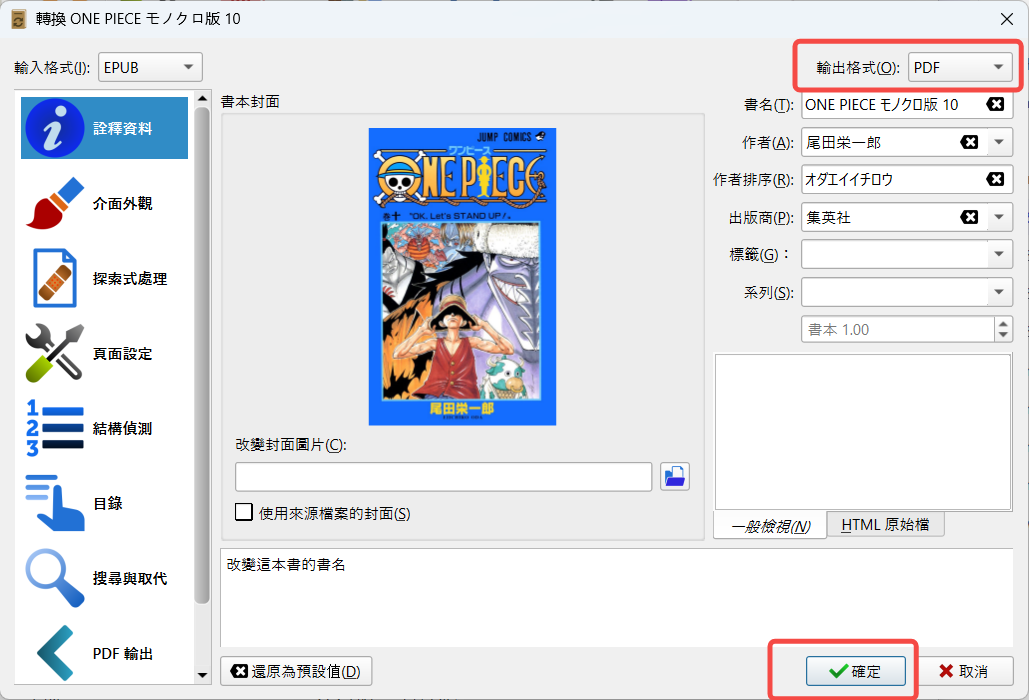Open the 目錄 table of contents section

(104, 503)
